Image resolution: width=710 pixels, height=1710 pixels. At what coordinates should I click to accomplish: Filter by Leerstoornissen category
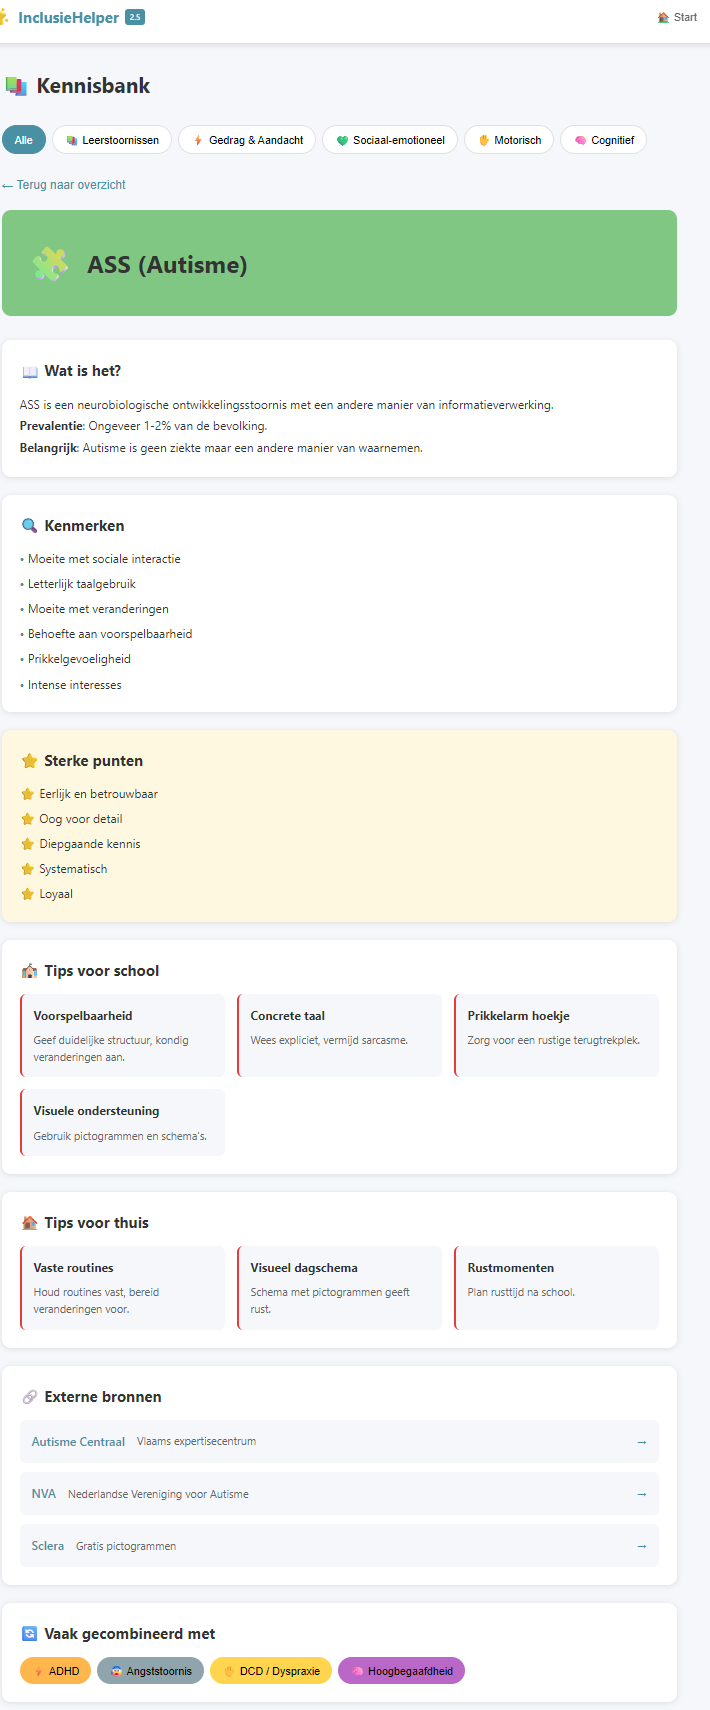tap(112, 140)
